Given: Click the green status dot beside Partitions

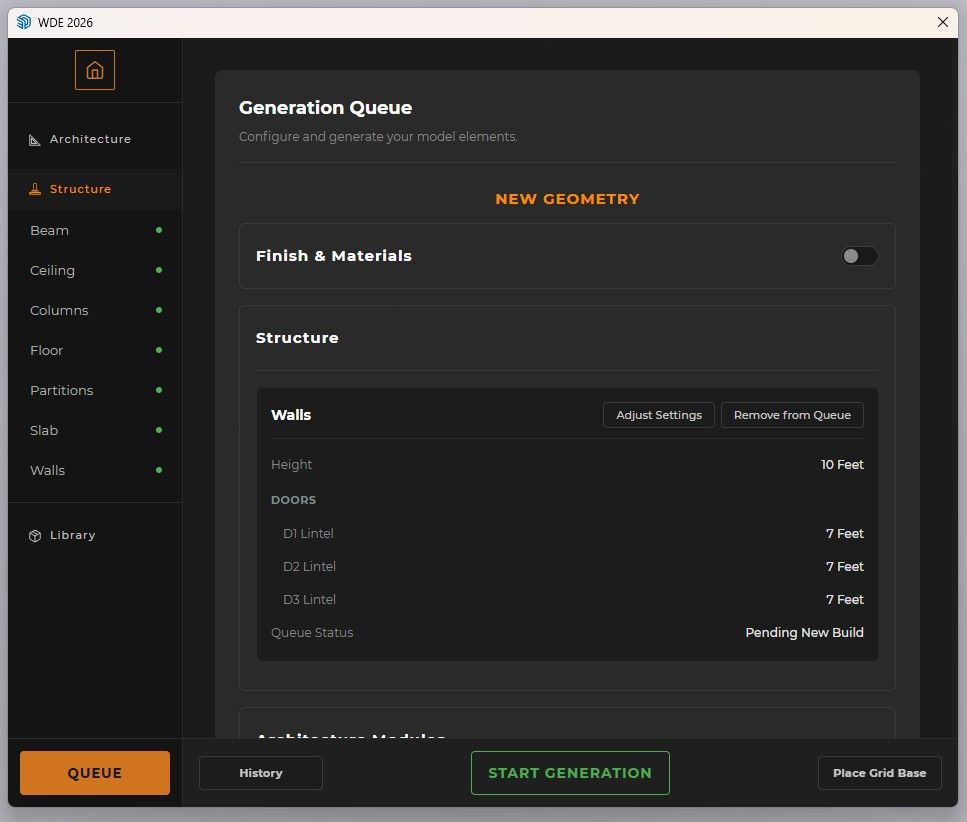Looking at the screenshot, I should [x=159, y=390].
